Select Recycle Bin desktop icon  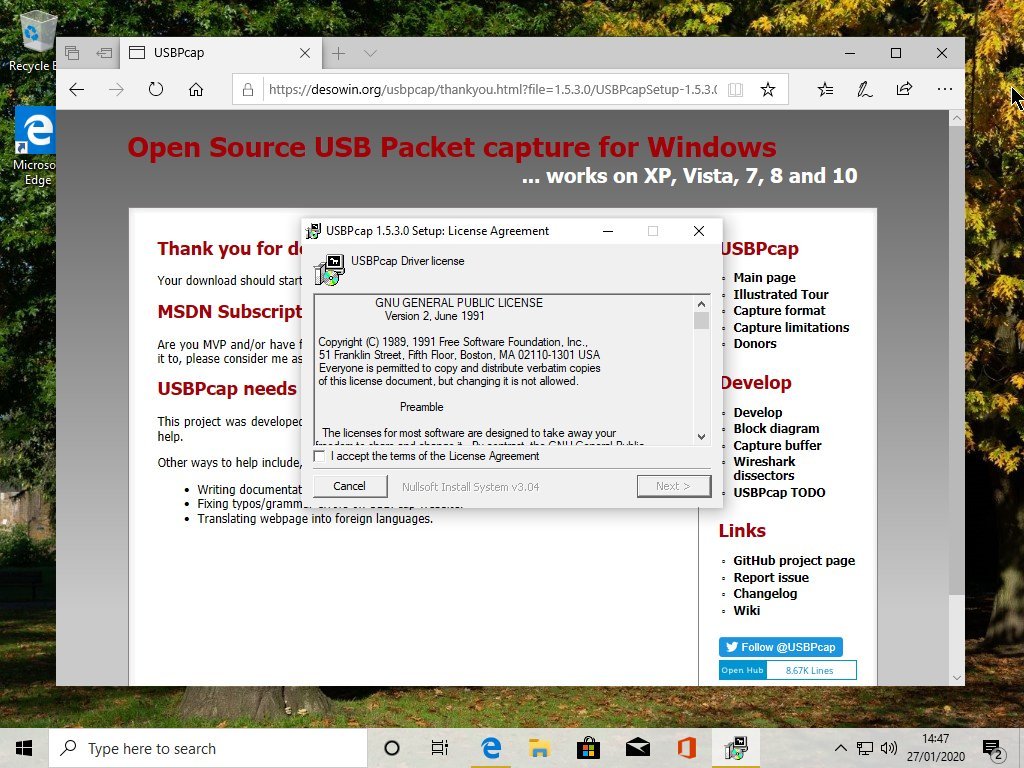pyautogui.click(x=33, y=42)
